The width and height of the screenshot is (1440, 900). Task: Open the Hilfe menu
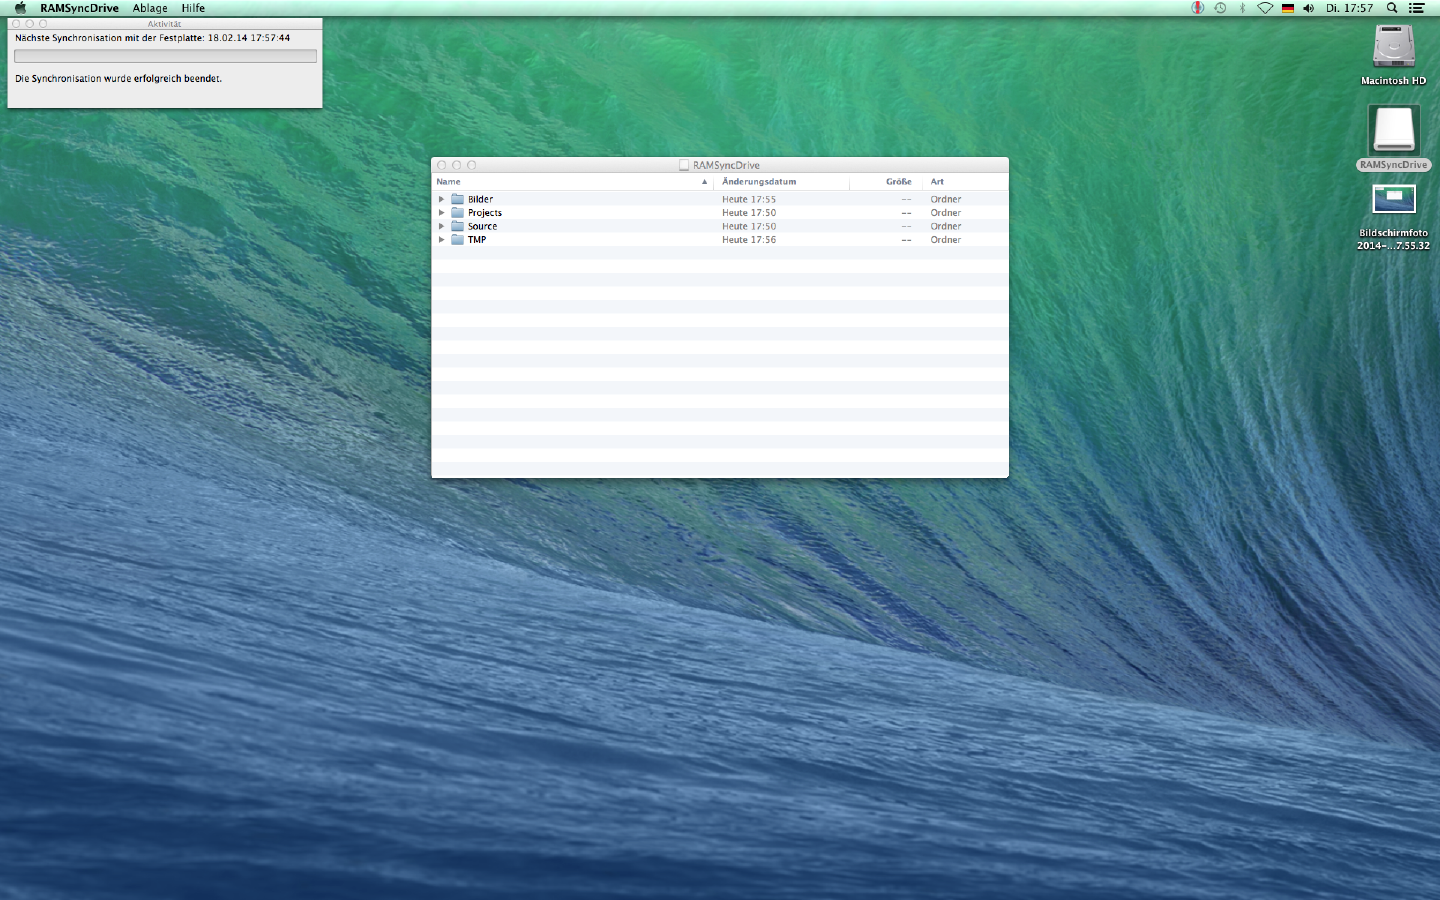click(x=193, y=8)
